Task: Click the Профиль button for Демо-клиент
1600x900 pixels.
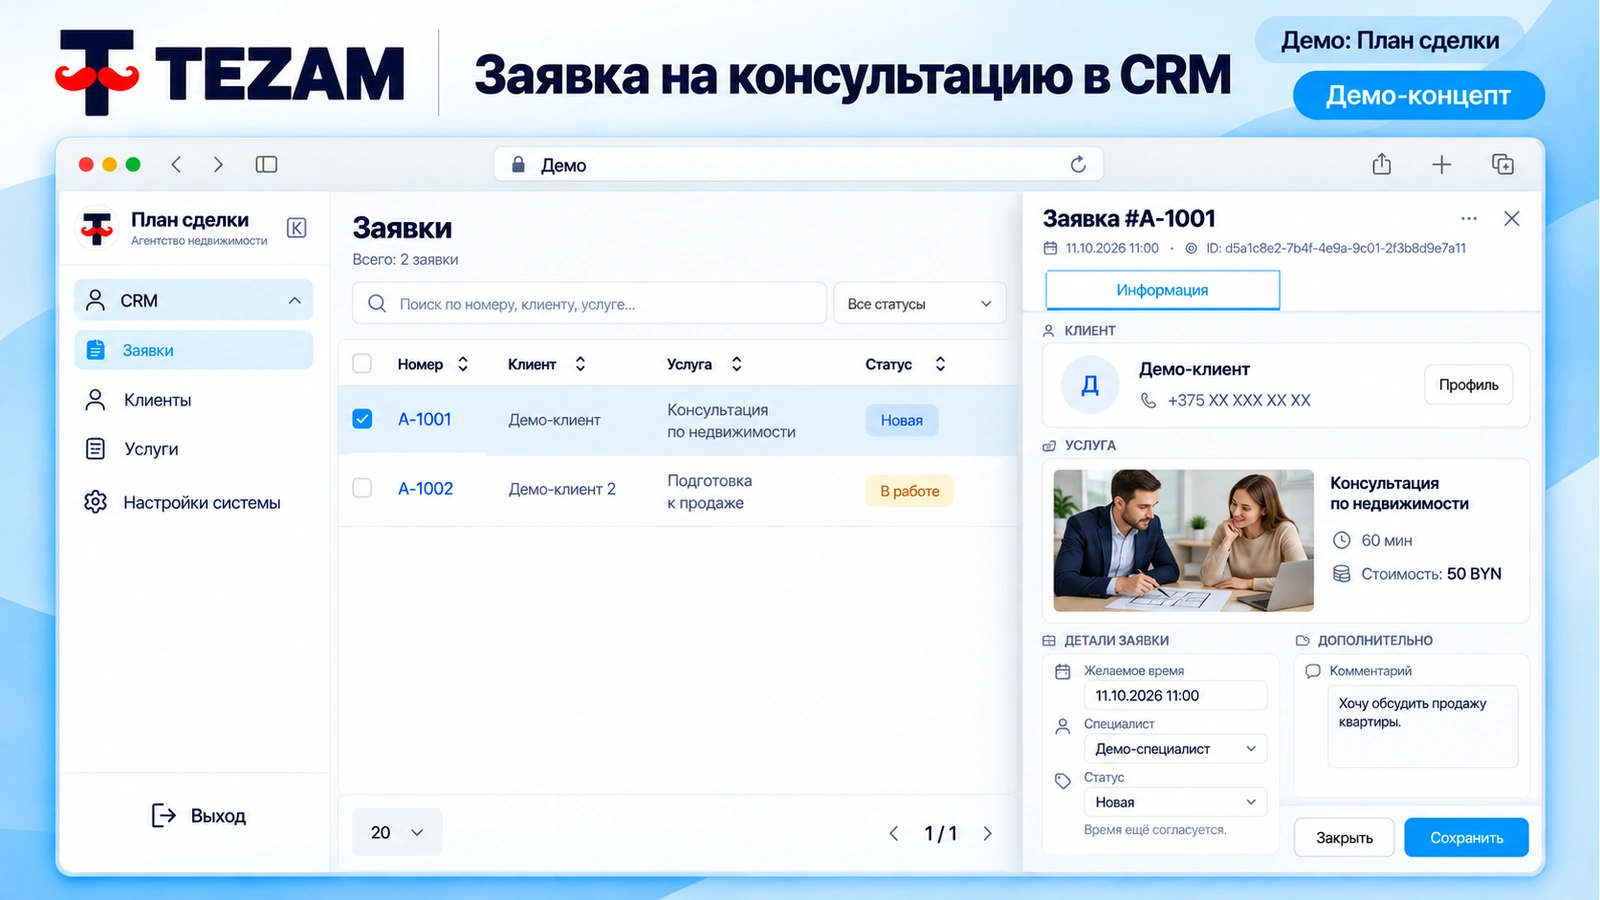Action: coord(1468,385)
